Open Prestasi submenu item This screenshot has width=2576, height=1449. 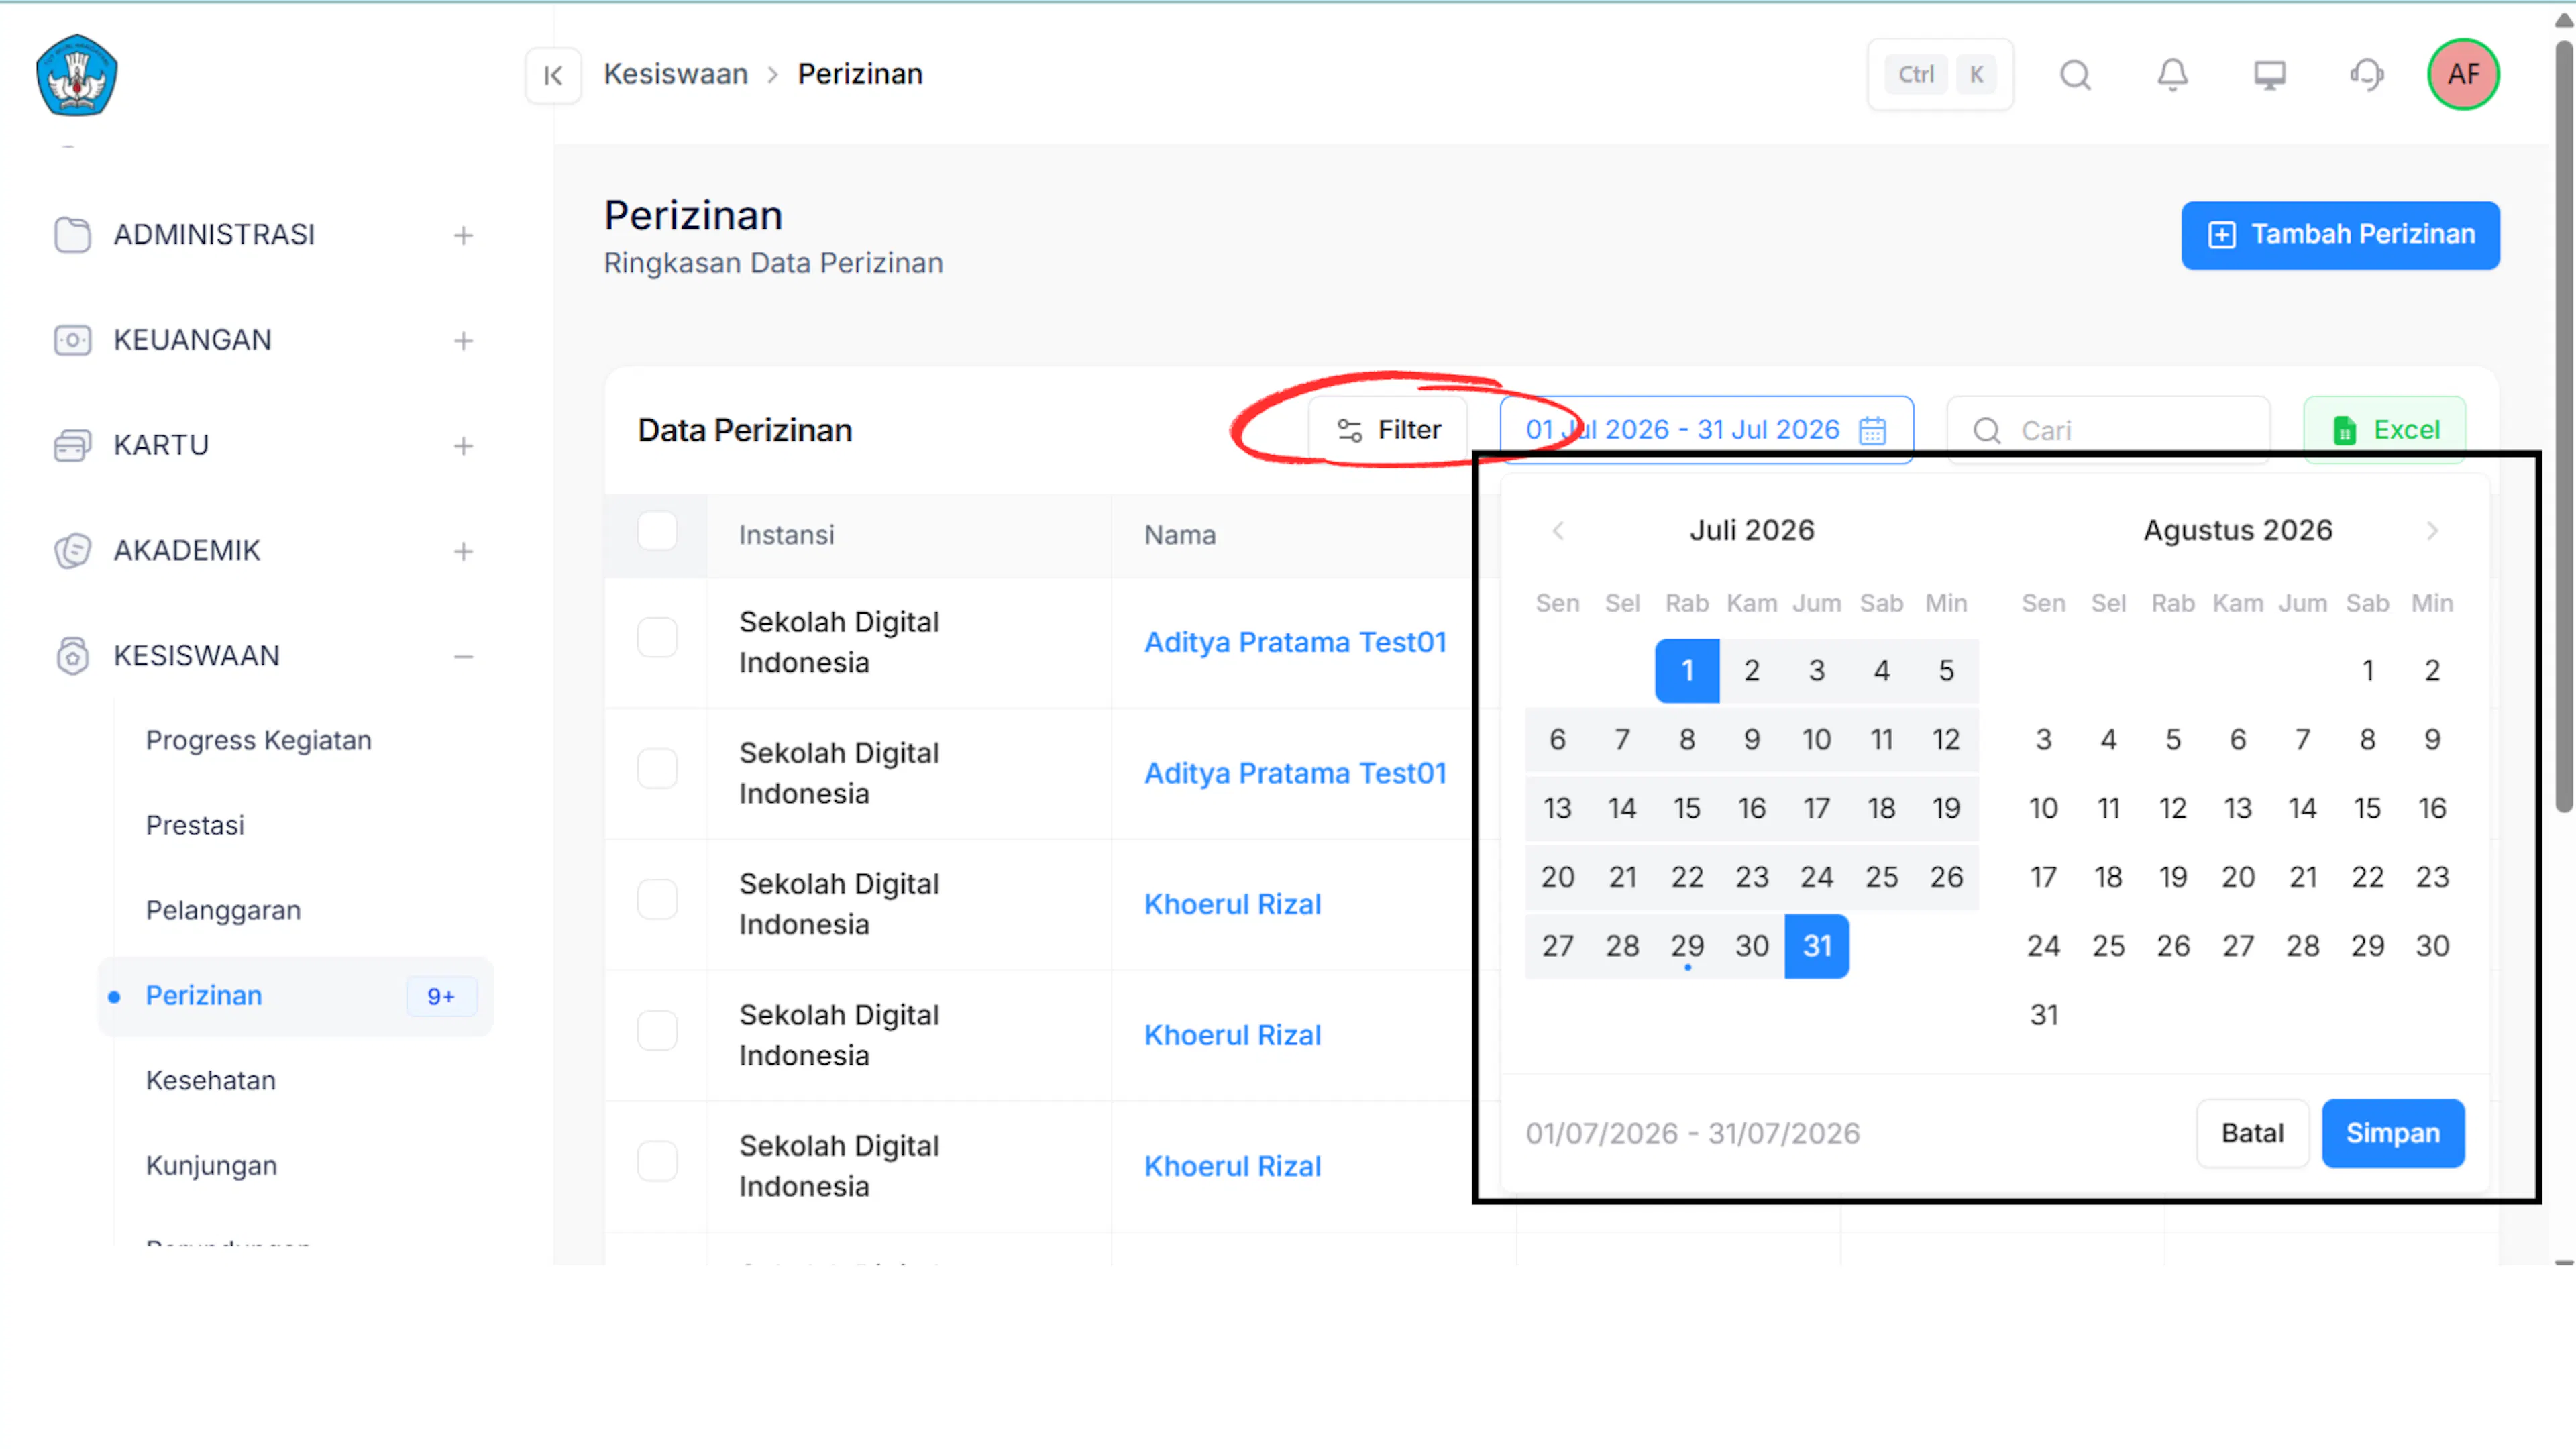(195, 825)
